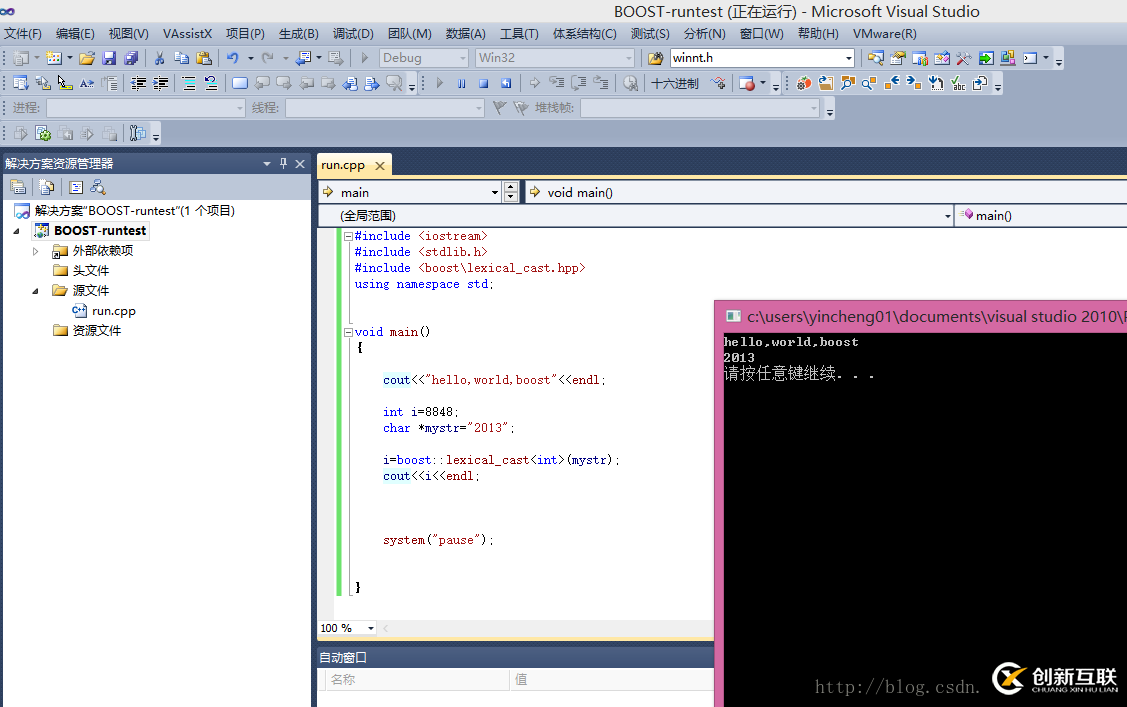Open the 调试(D) menu
1127x707 pixels.
(352, 34)
